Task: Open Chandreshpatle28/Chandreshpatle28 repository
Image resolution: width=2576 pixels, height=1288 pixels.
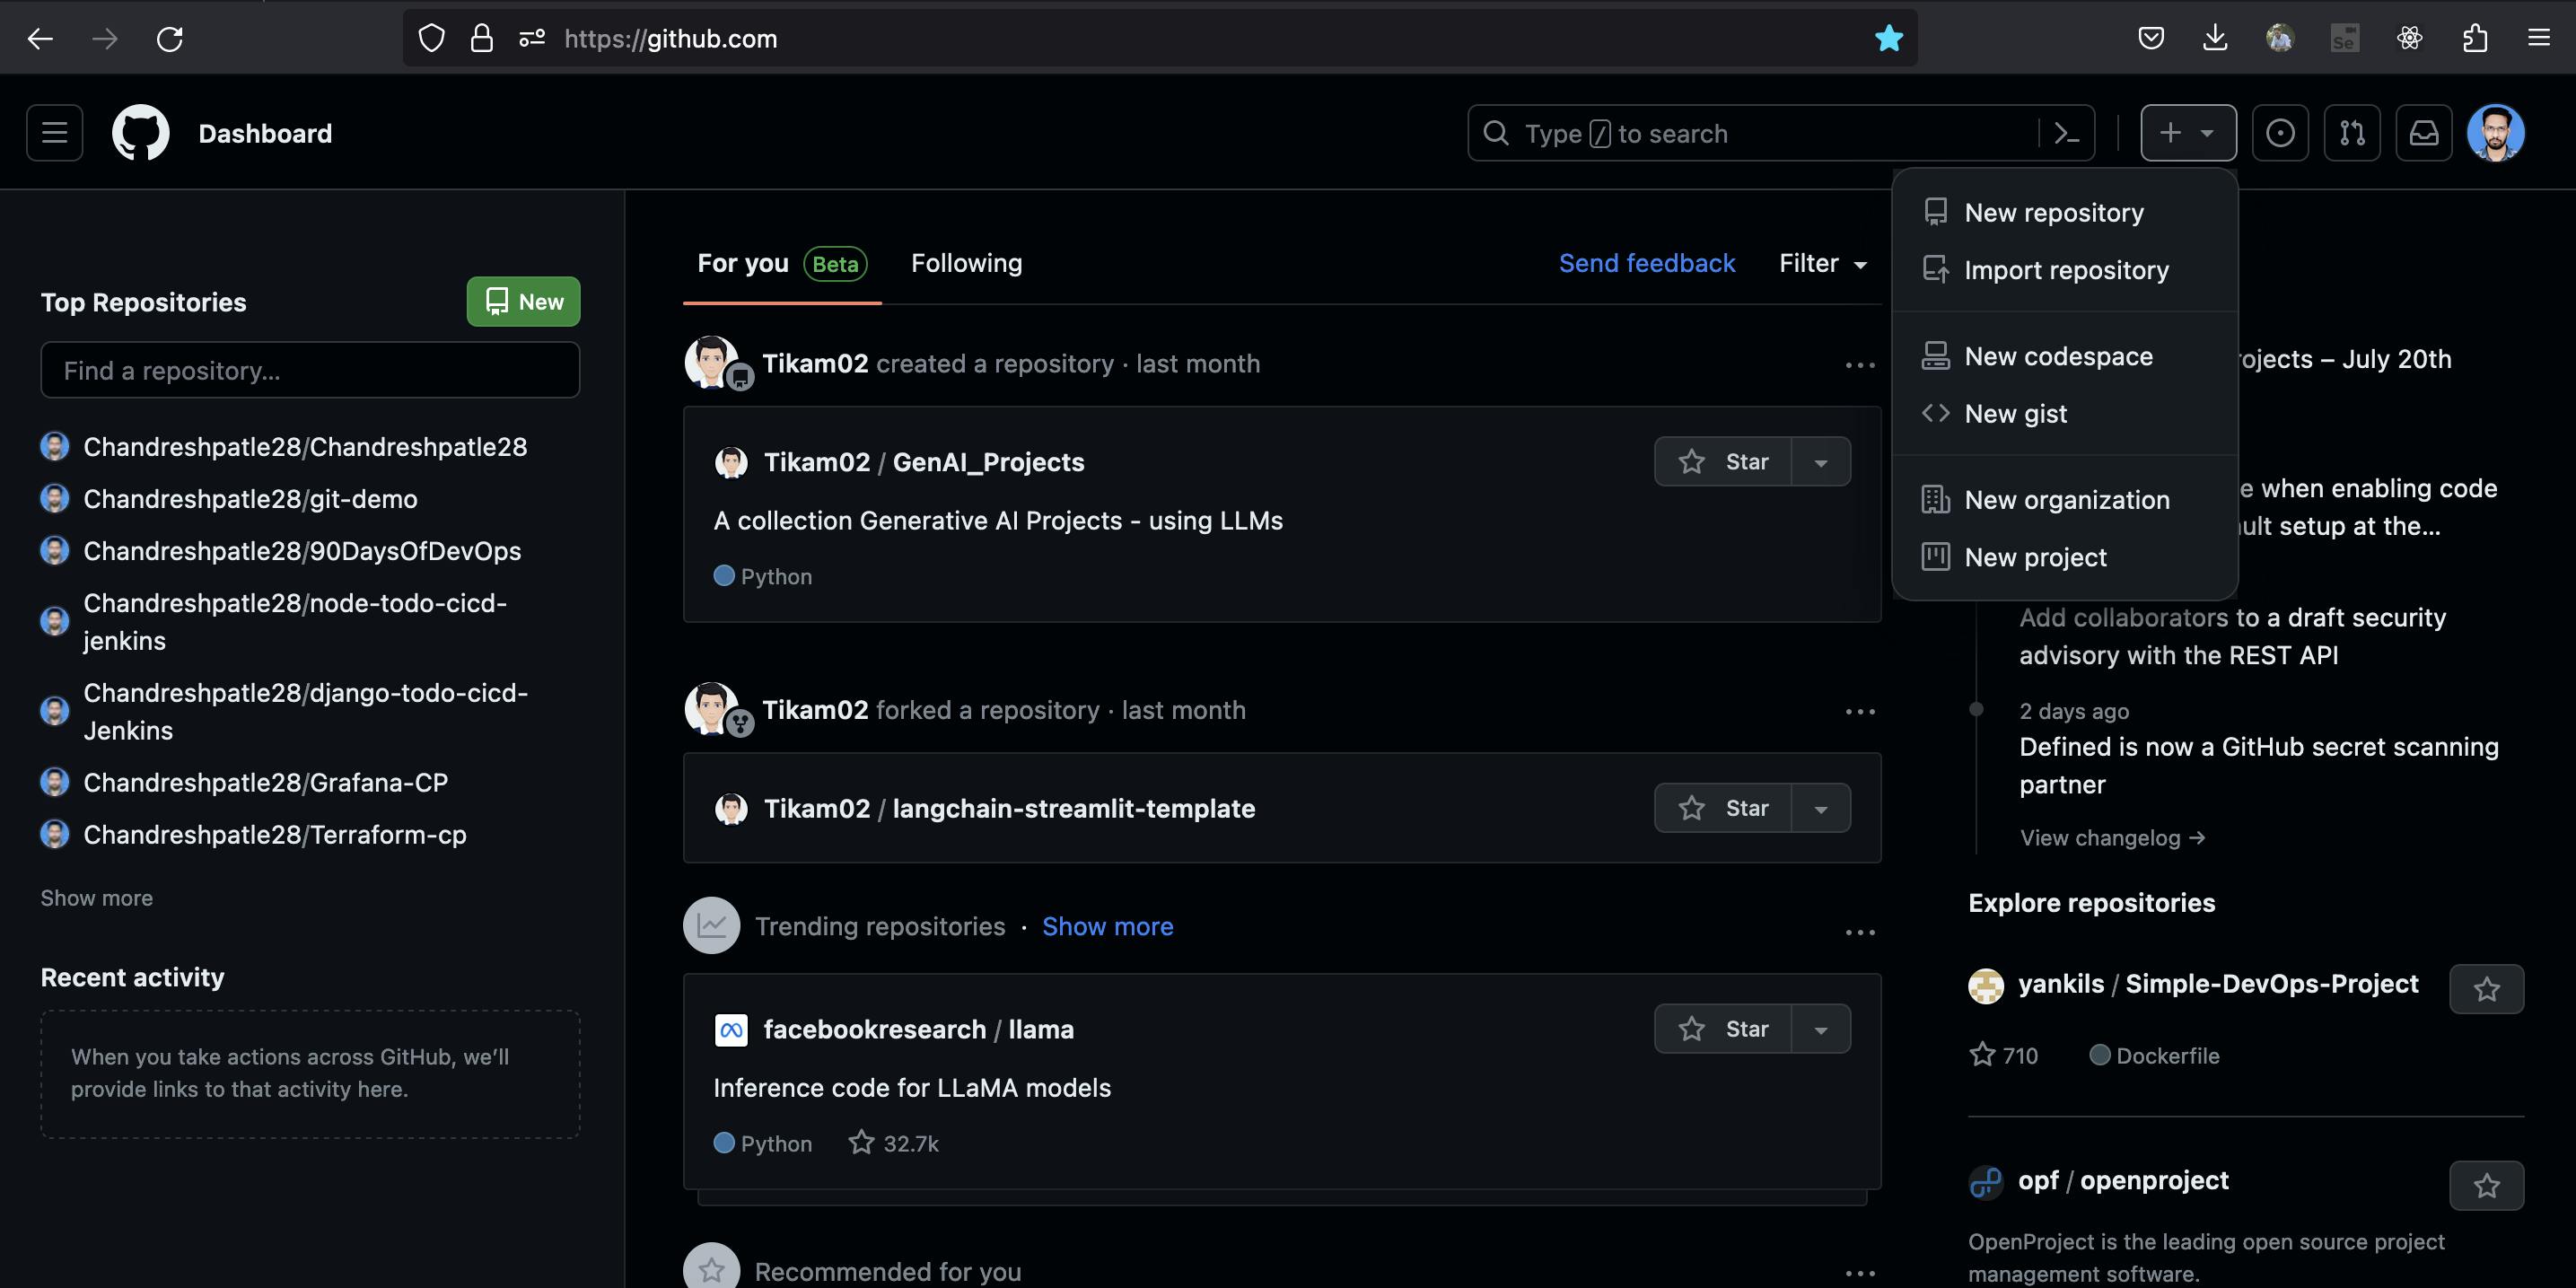Action: pyautogui.click(x=305, y=447)
